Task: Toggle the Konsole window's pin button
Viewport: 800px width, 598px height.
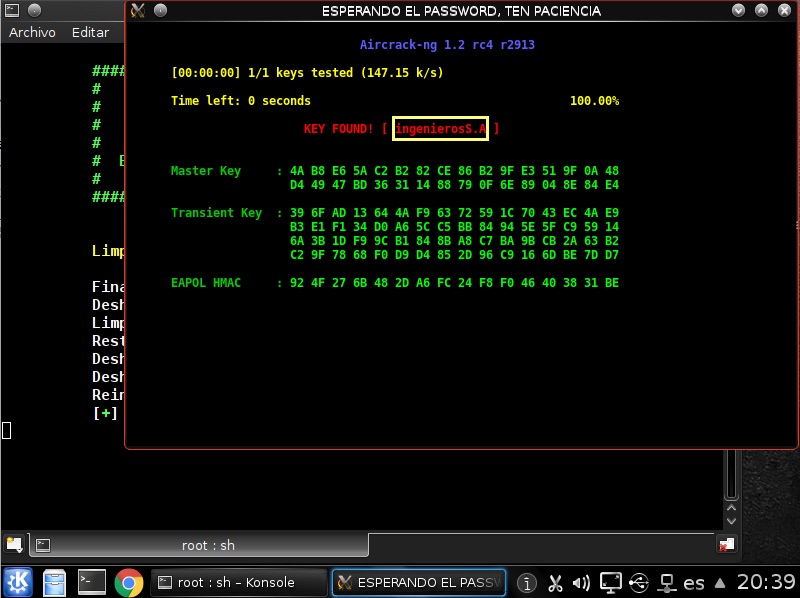Action: [34, 10]
